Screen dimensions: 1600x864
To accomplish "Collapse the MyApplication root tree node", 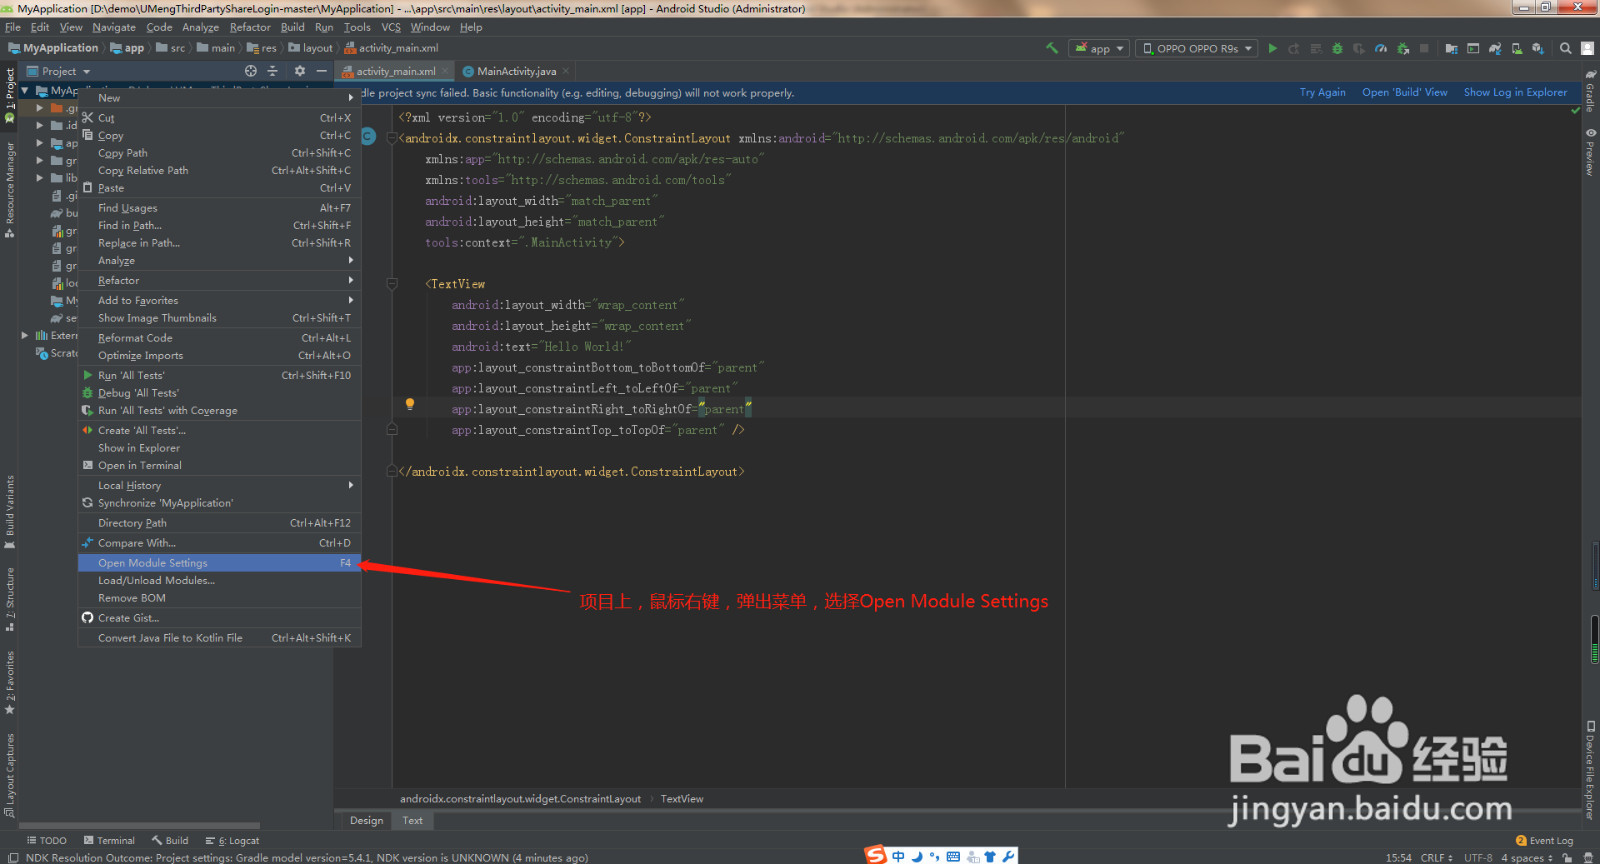I will pyautogui.click(x=27, y=90).
